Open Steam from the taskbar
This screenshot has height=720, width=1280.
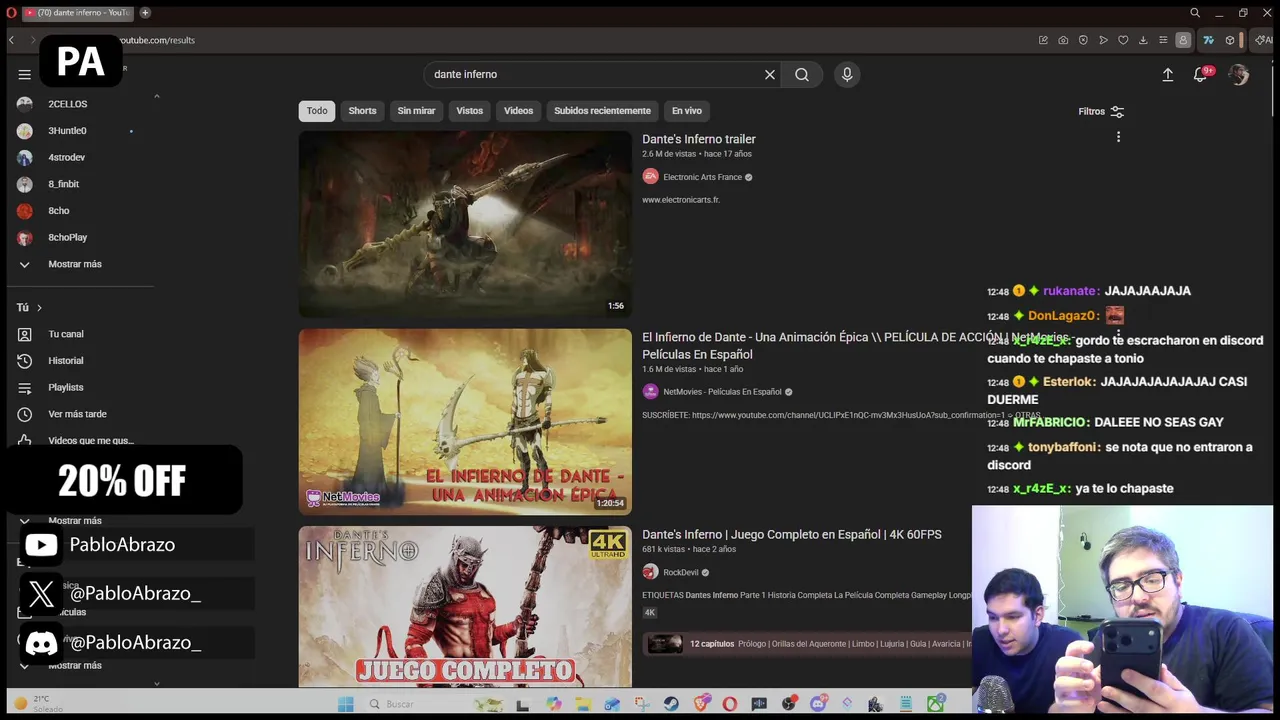(671, 704)
